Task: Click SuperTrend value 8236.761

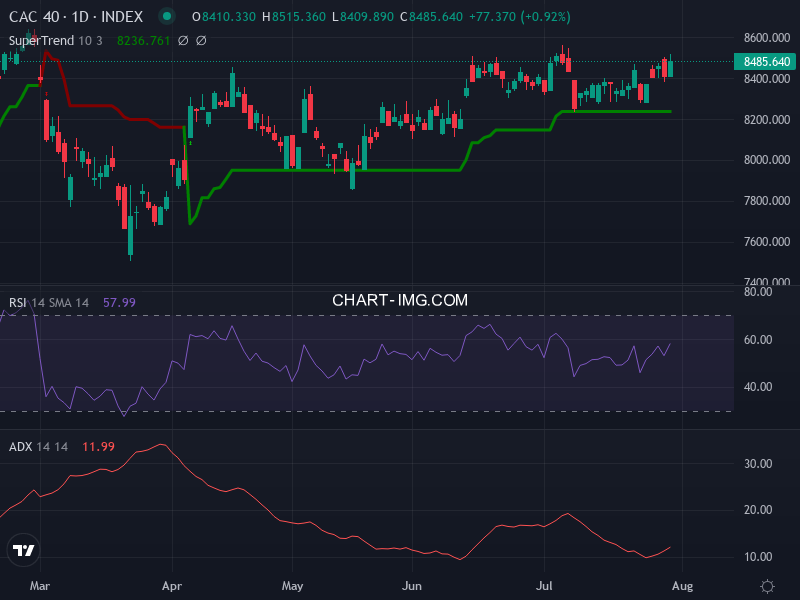Action: click(143, 40)
